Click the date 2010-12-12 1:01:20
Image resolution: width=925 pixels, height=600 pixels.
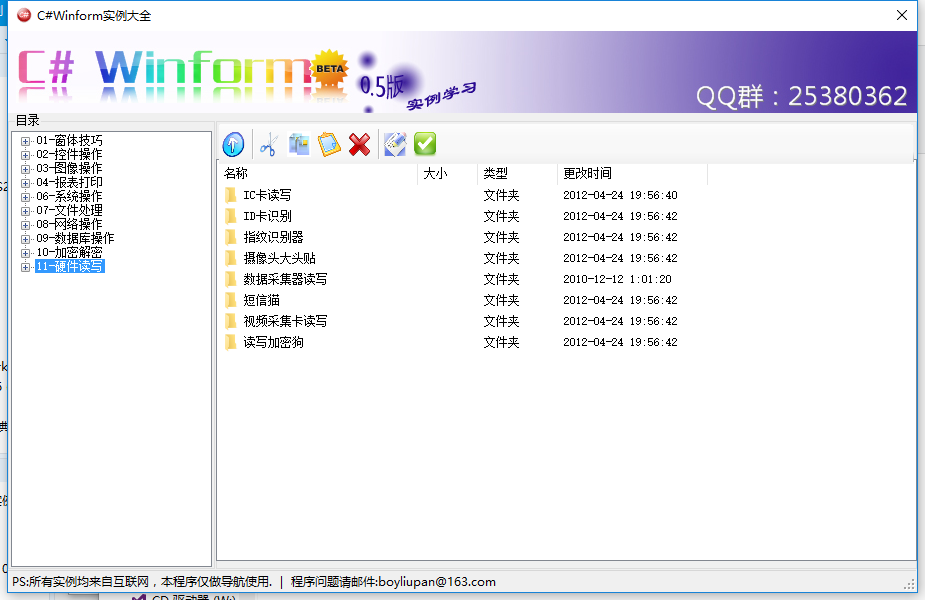click(x=617, y=279)
